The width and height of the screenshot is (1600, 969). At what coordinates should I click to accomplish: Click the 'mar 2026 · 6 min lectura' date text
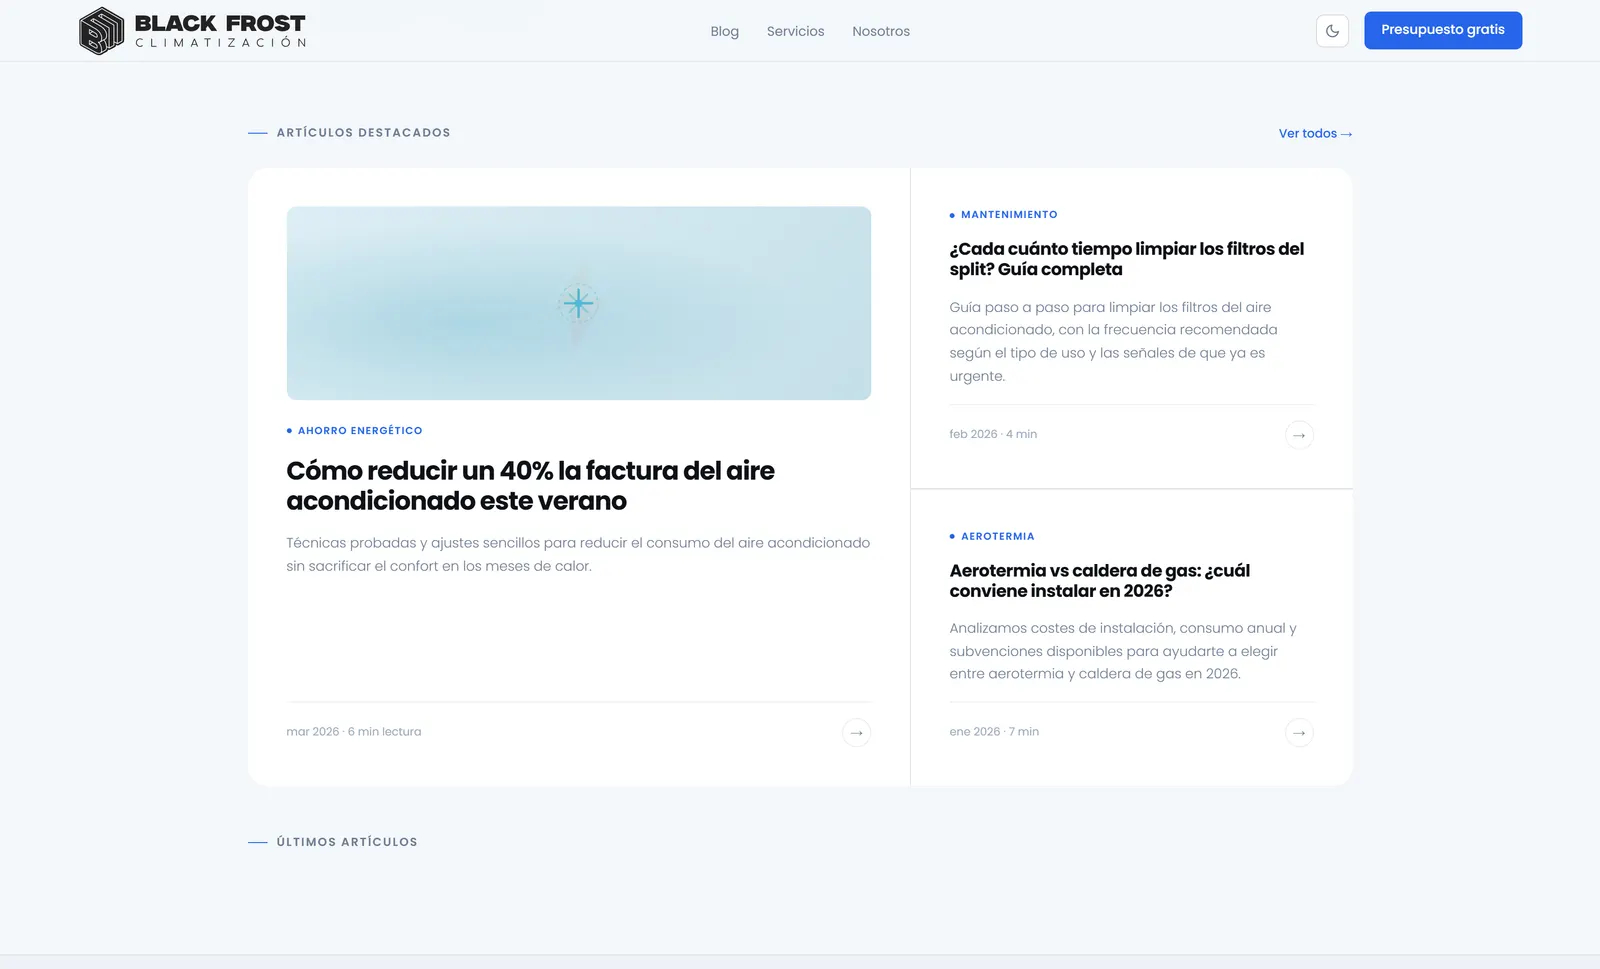pos(354,732)
